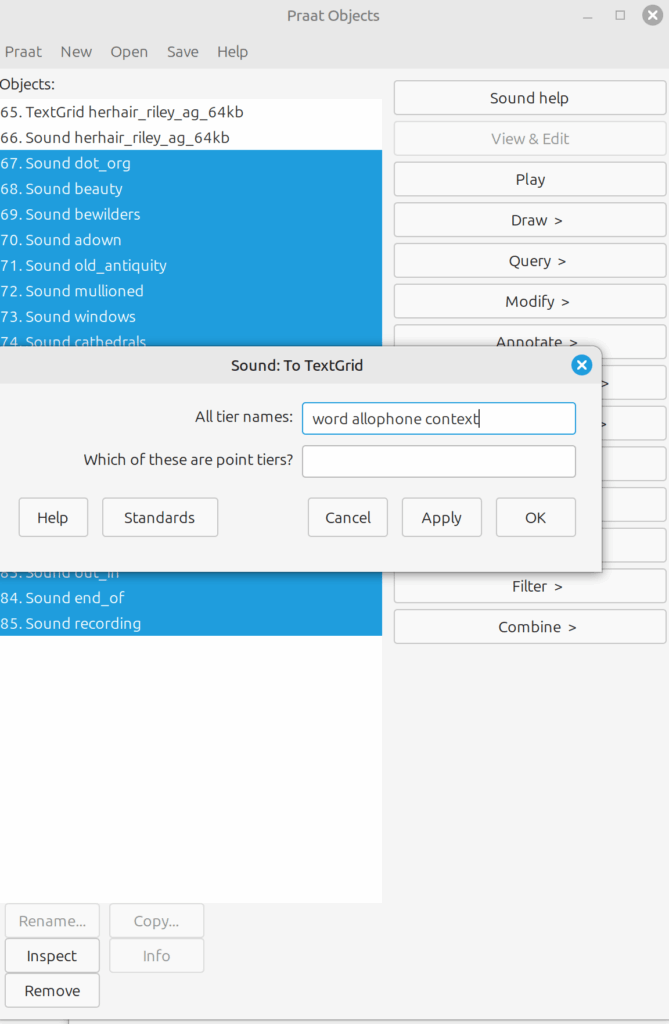Open Help for the TextGrid dialog
Viewport: 669px width, 1024px height.
point(53,517)
